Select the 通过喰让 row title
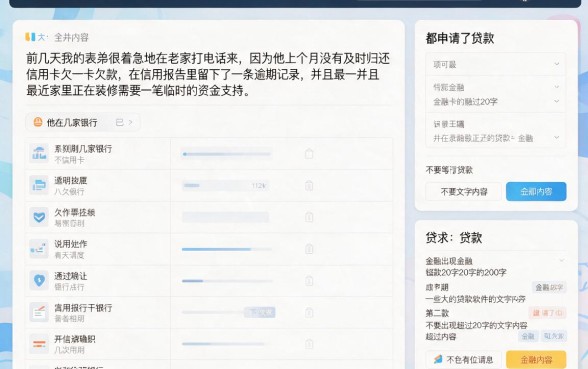Viewport: 588px width, 369px height. 70,276
